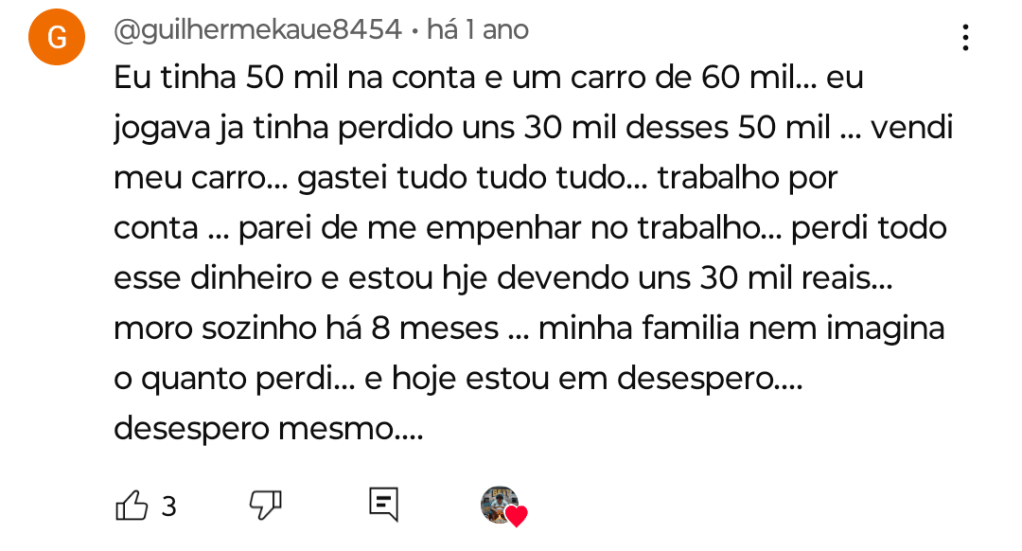
Task: Click the line starting 'jogava ja tinha perdido'
Action: [x=534, y=129]
